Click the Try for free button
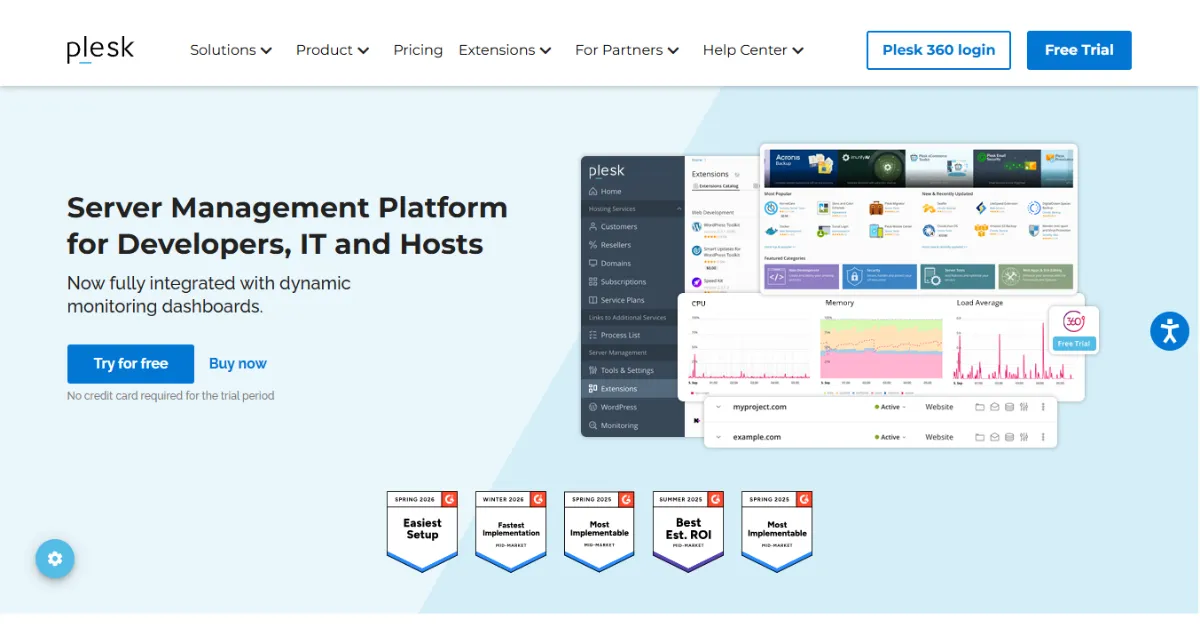The height and width of the screenshot is (628, 1200). tap(131, 363)
